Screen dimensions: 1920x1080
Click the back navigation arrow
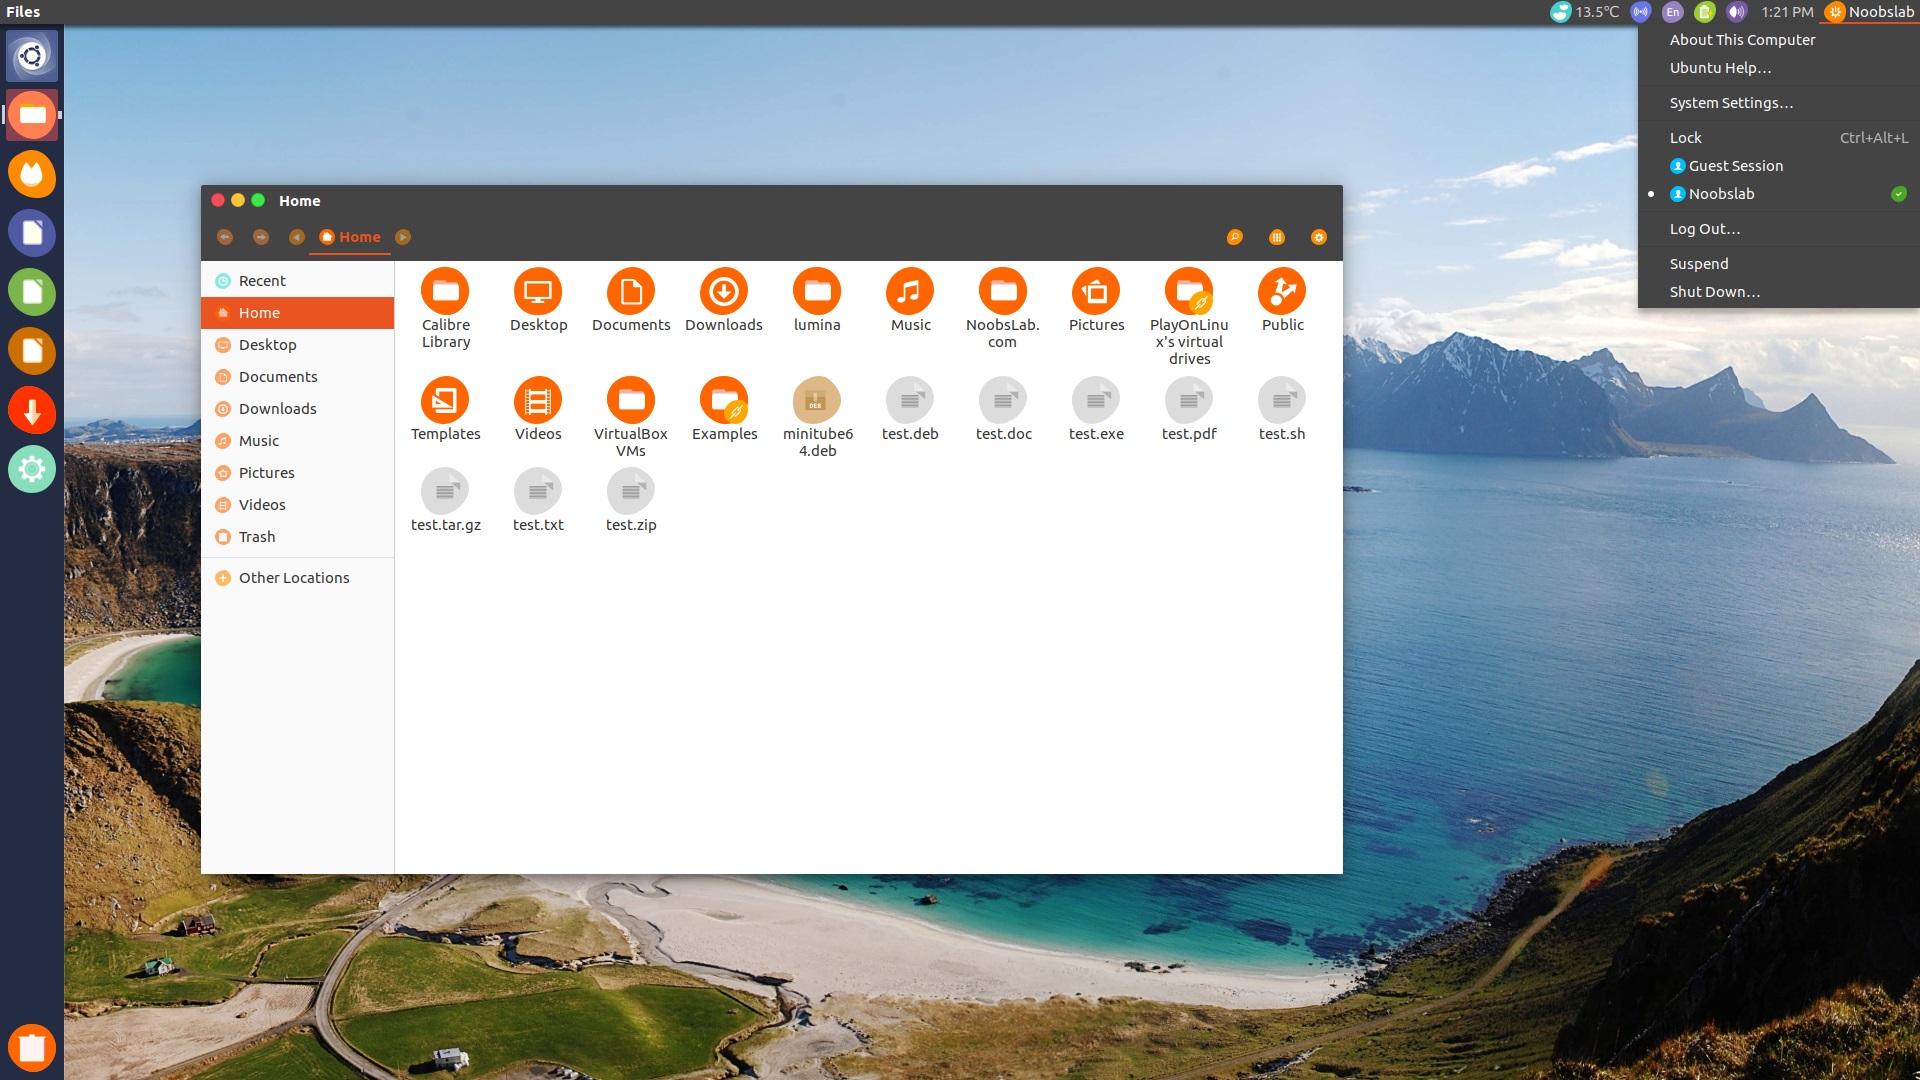click(x=225, y=237)
